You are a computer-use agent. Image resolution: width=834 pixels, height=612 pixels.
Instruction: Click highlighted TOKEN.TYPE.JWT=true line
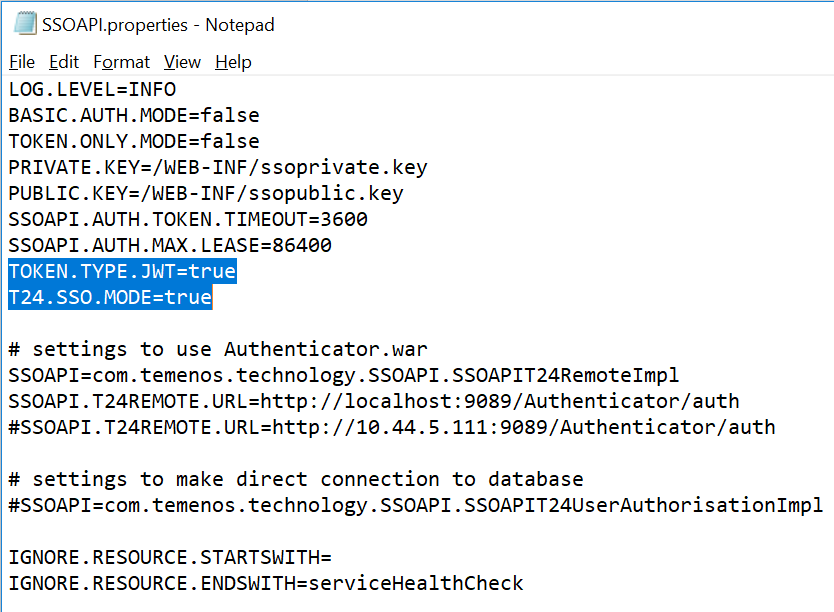point(122,271)
